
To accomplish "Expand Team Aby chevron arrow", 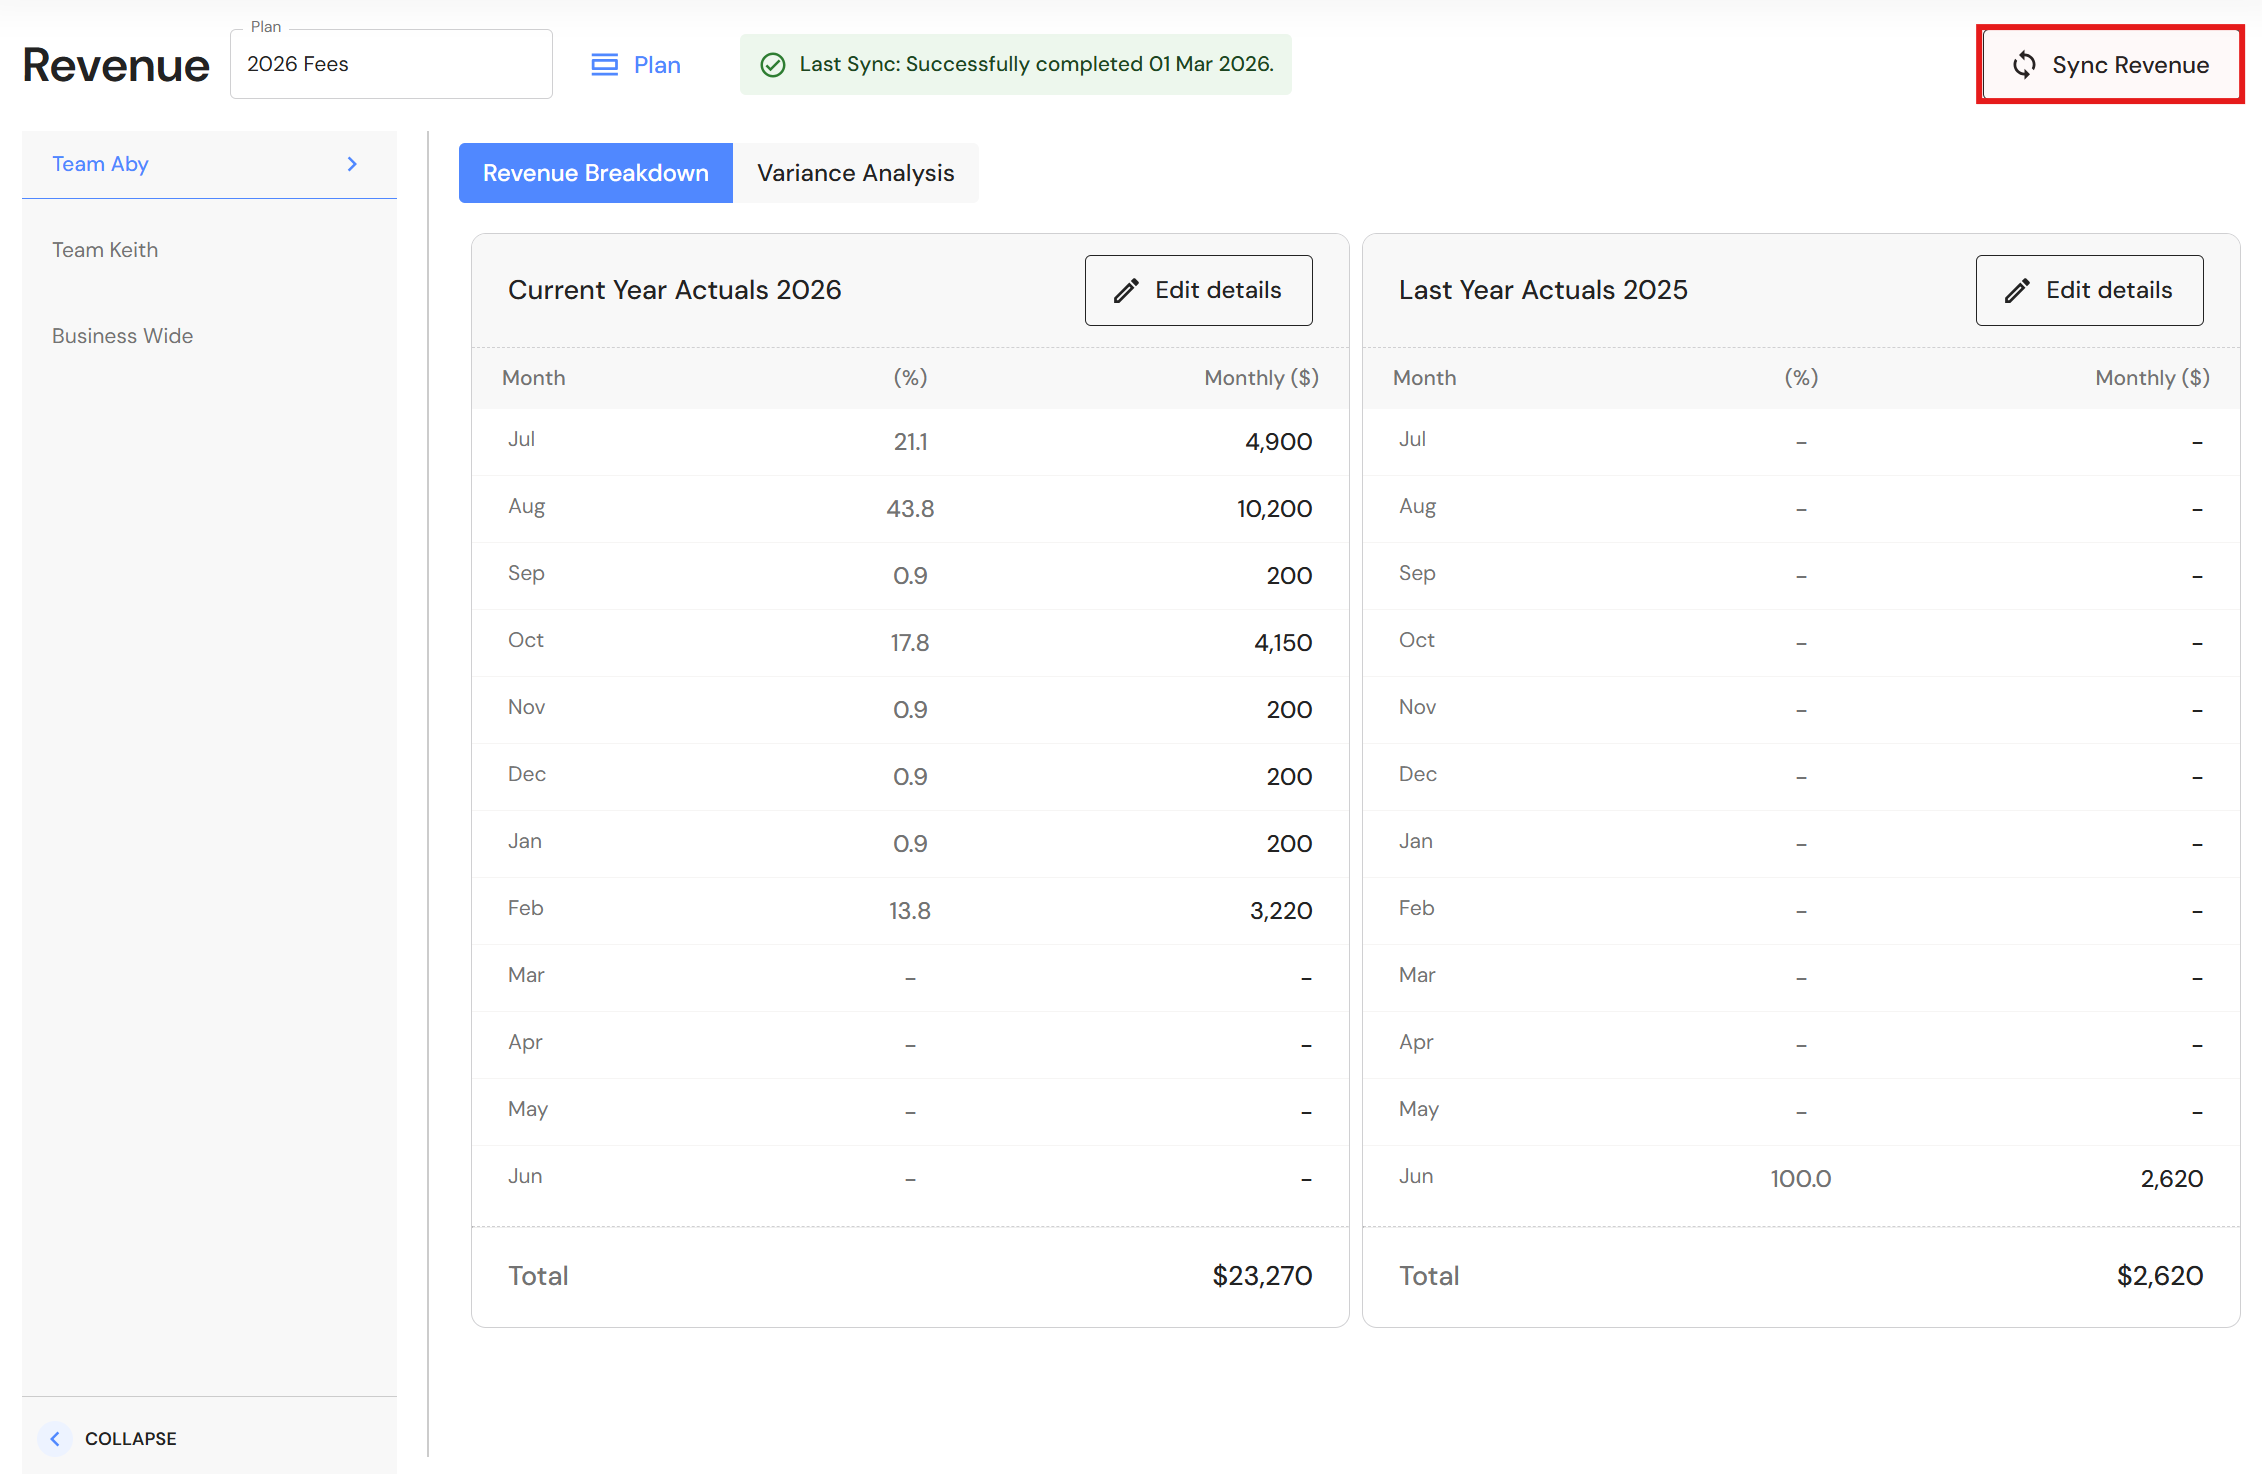I will click(x=352, y=164).
